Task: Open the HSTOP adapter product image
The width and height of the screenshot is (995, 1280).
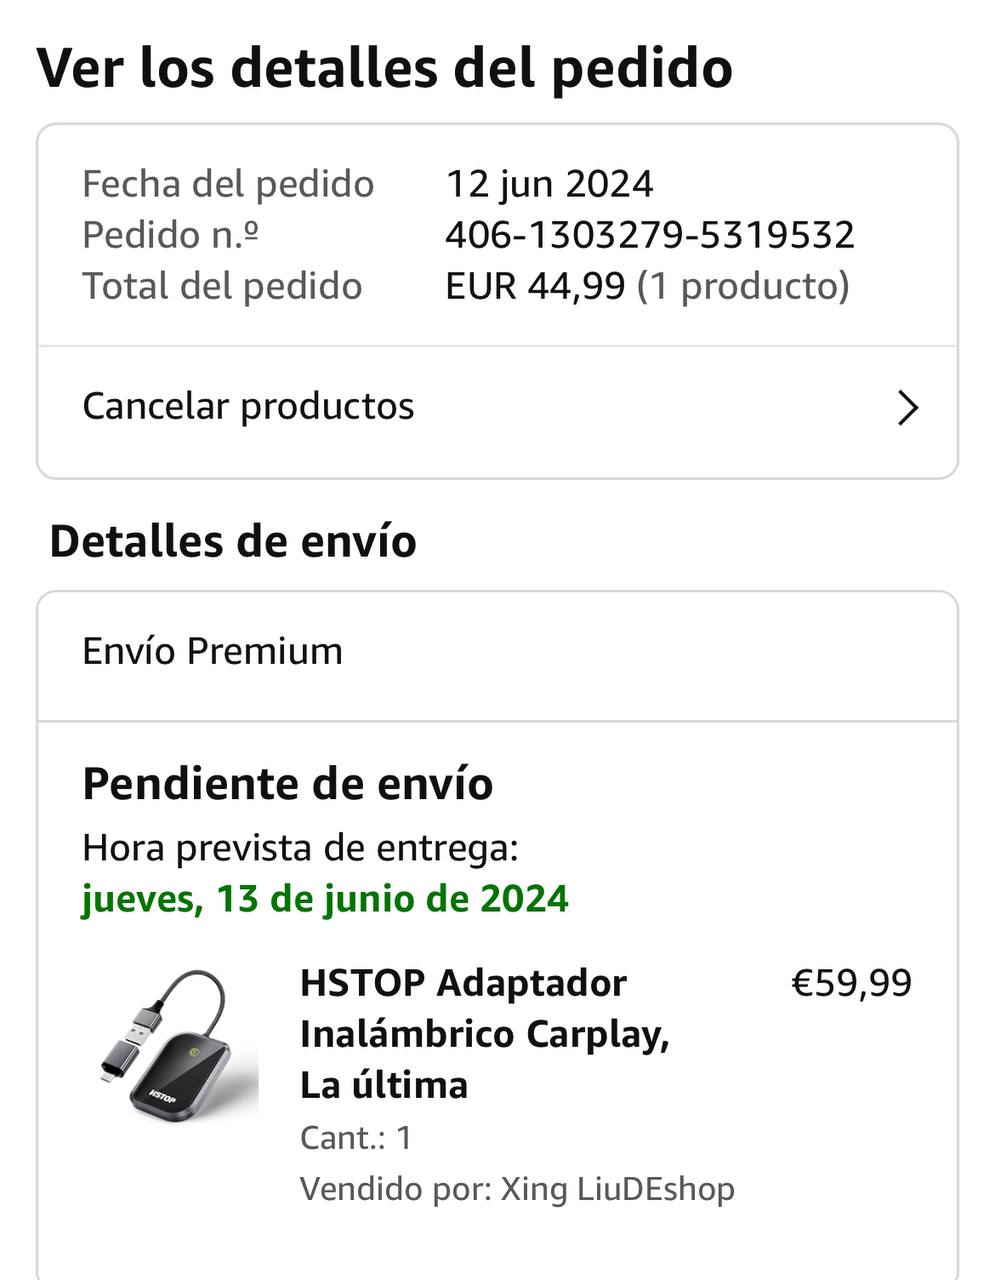Action: click(x=171, y=1044)
